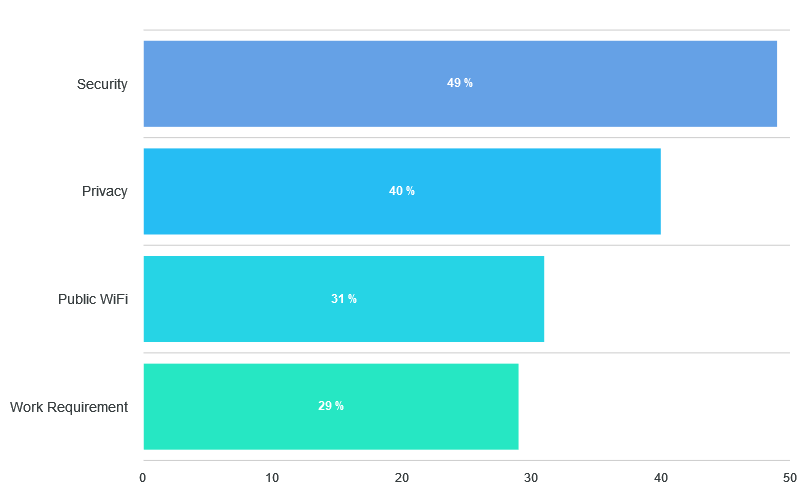This screenshot has height=496, width=800.
Task: Click empty plot area right of Work Requirement bar
Action: (x=655, y=406)
